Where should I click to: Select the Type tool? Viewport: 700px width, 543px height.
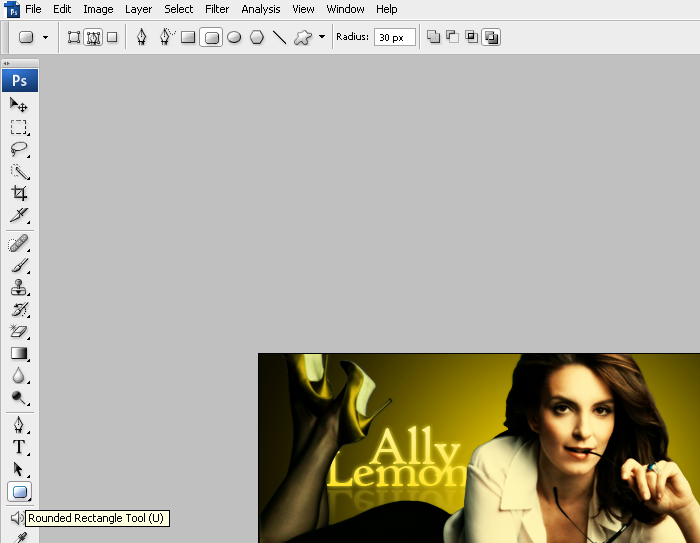coord(19,447)
